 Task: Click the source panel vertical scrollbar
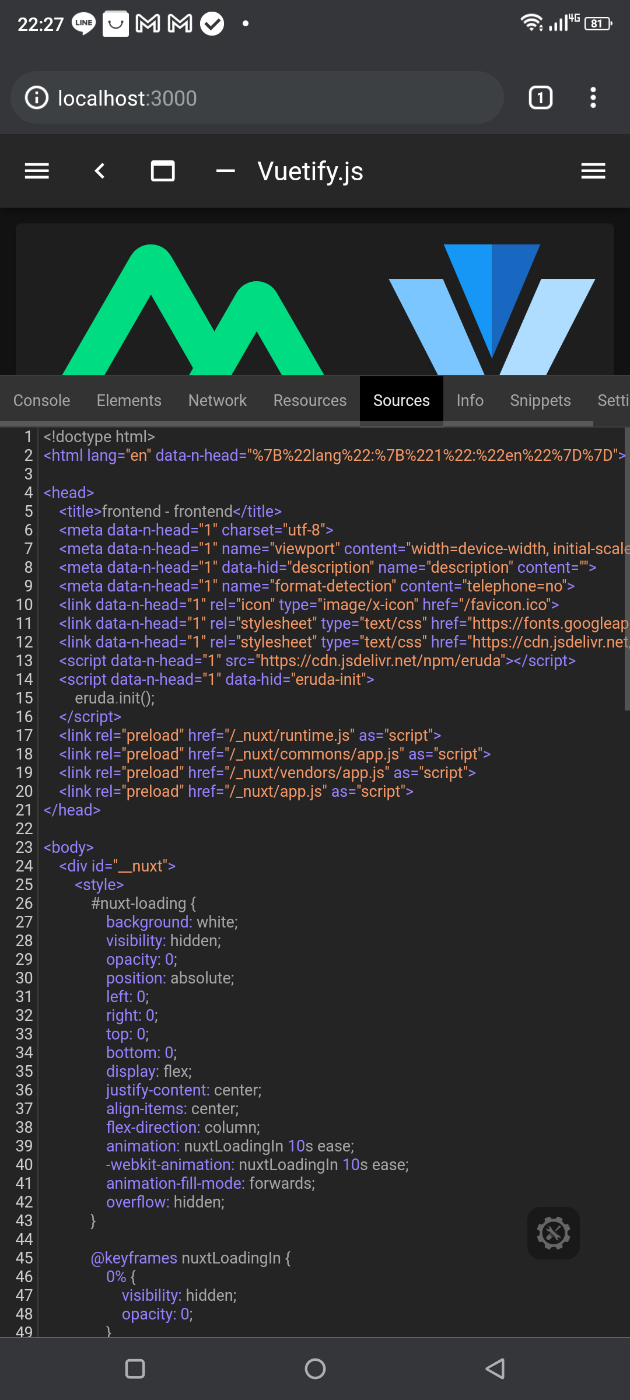(626, 570)
